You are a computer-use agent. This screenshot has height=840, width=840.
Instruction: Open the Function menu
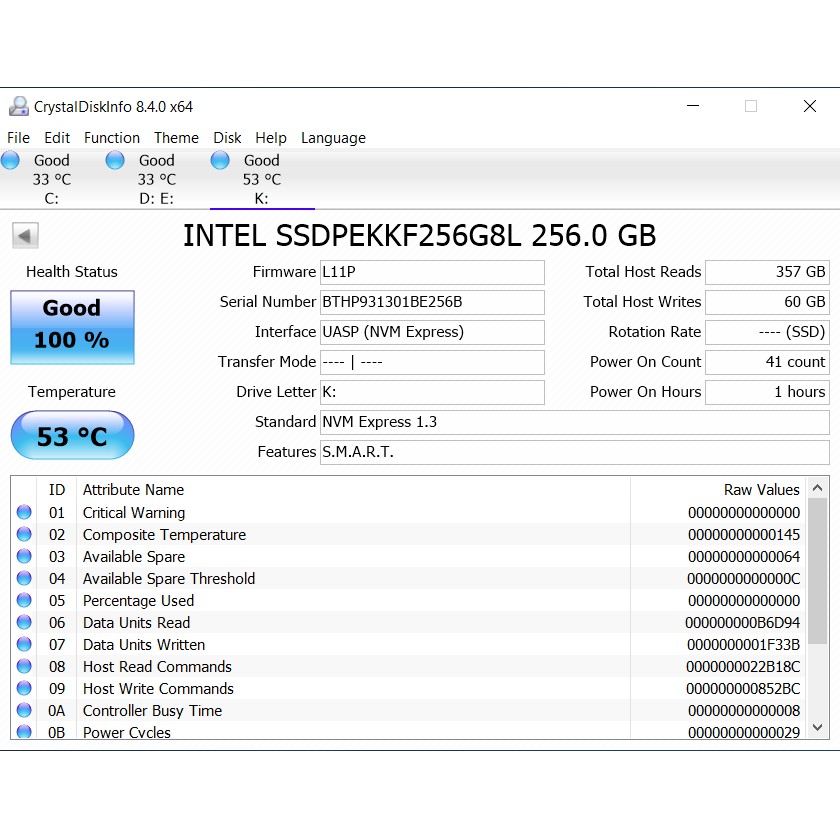pos(111,138)
